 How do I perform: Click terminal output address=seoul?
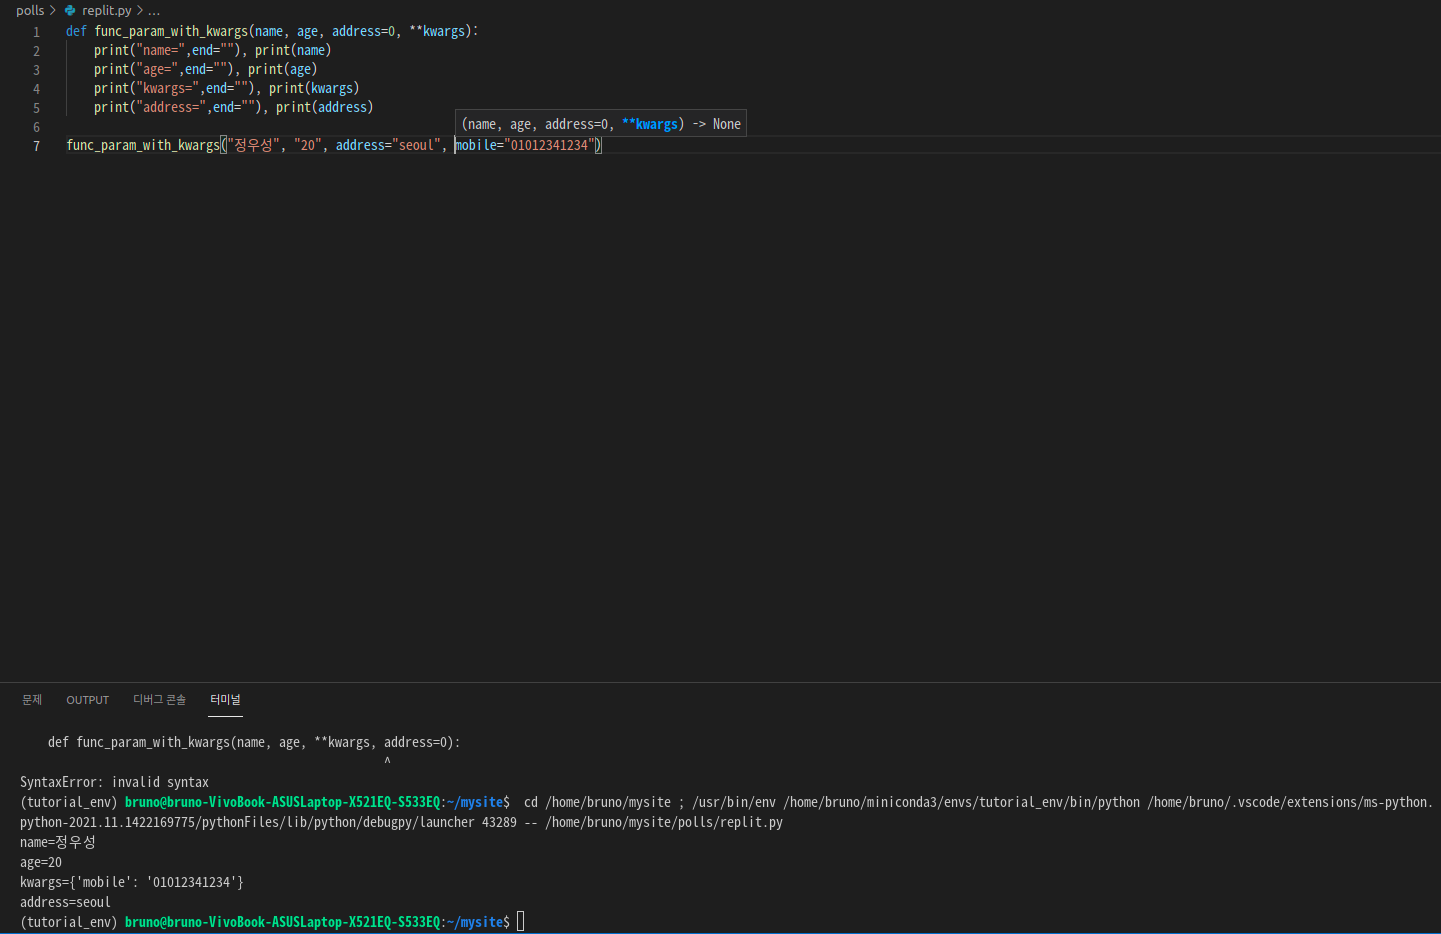[65, 902]
